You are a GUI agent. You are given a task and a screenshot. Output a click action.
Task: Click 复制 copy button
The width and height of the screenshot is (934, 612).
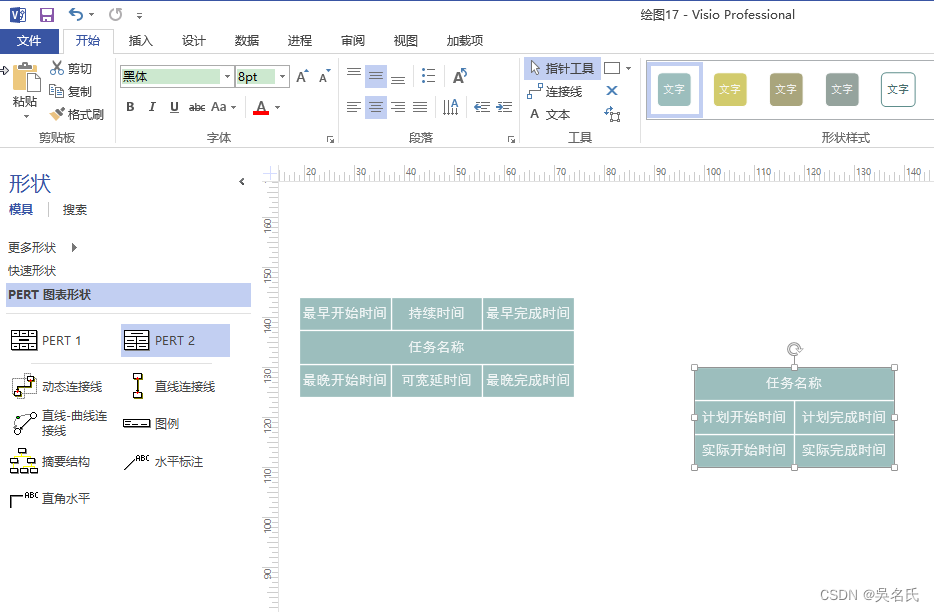click(x=71, y=91)
